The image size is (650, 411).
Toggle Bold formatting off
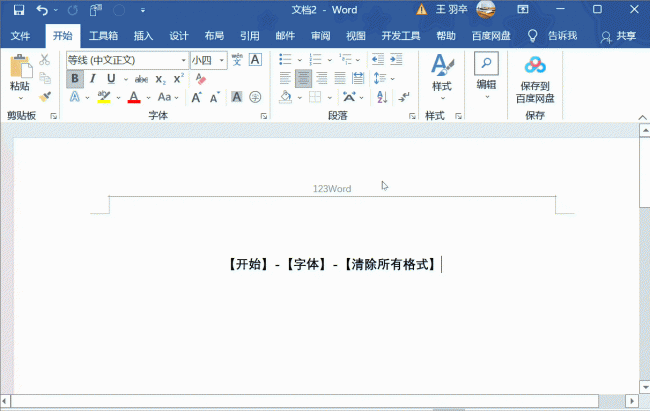tap(75, 78)
